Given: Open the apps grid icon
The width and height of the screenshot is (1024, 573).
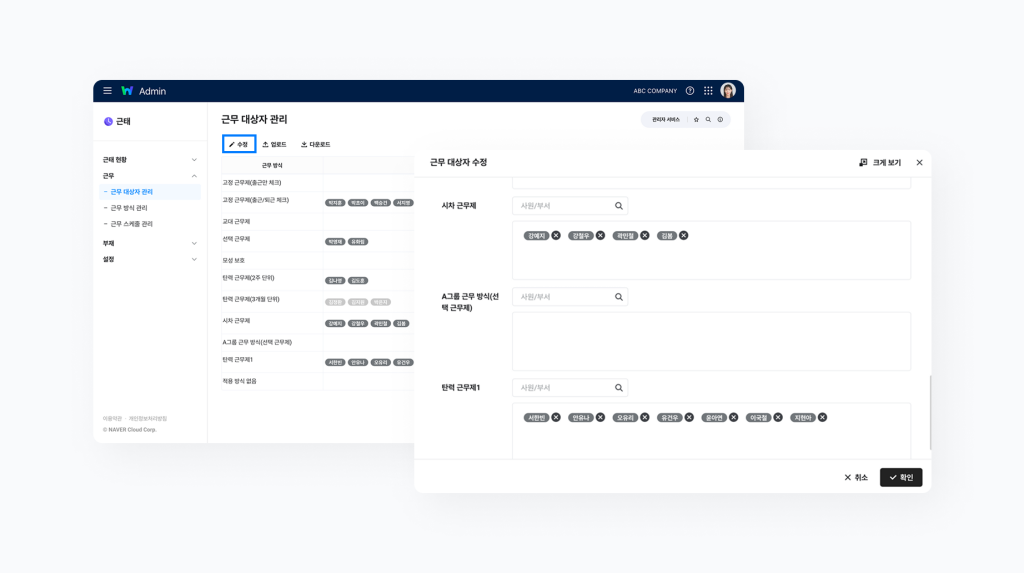Looking at the screenshot, I should (708, 91).
